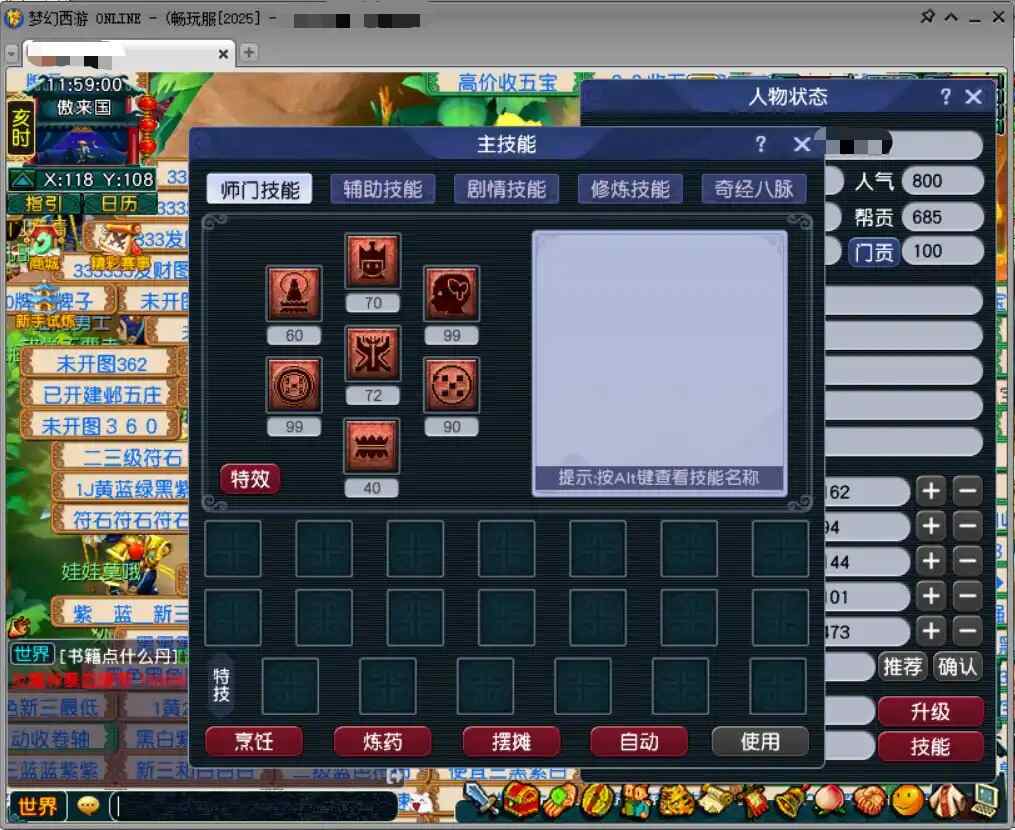
Task: Toggle 自动 auto button
Action: pos(638,741)
